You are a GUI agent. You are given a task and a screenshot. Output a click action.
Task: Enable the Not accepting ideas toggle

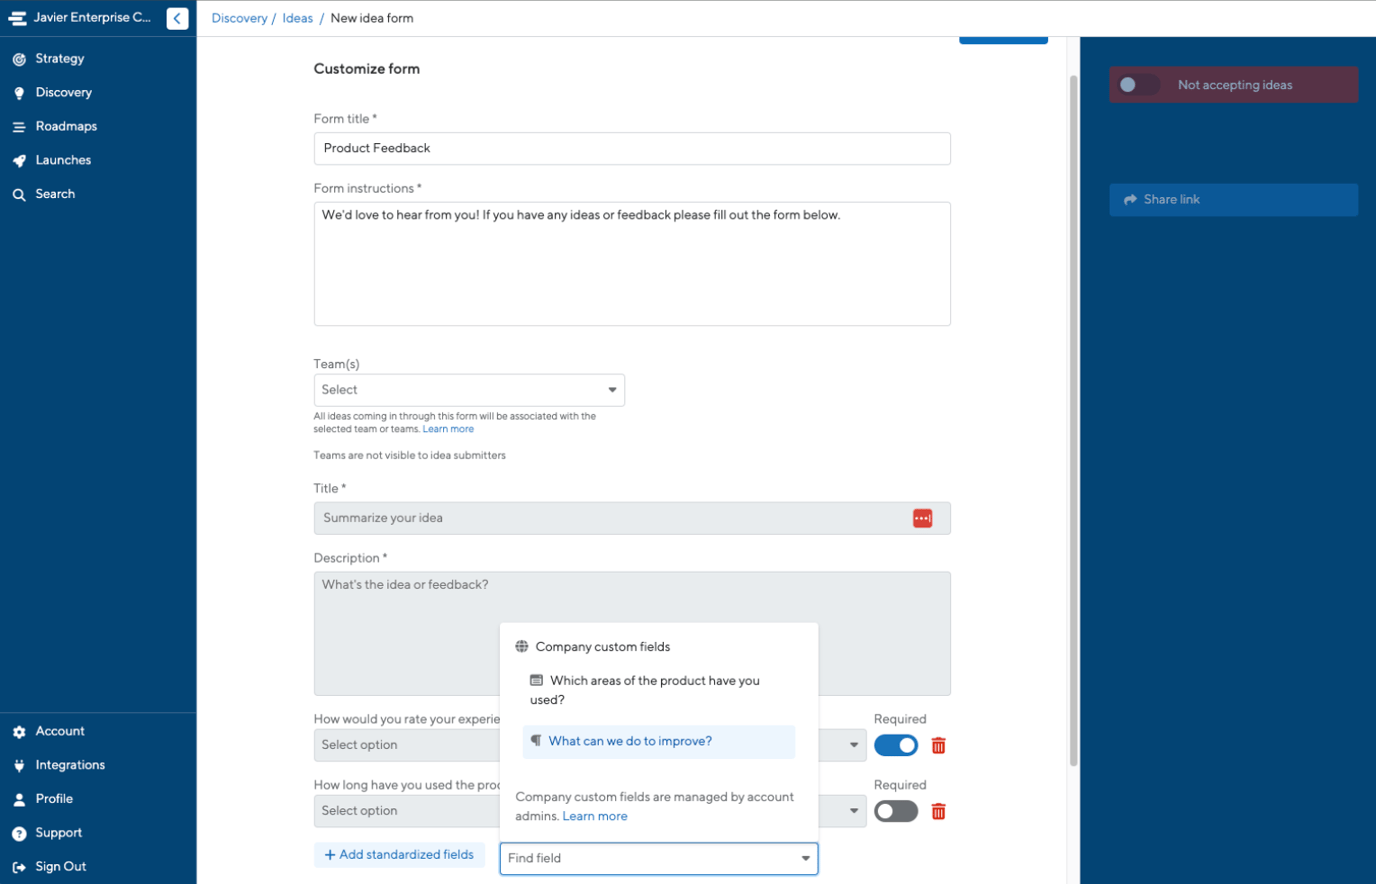pos(1138,85)
